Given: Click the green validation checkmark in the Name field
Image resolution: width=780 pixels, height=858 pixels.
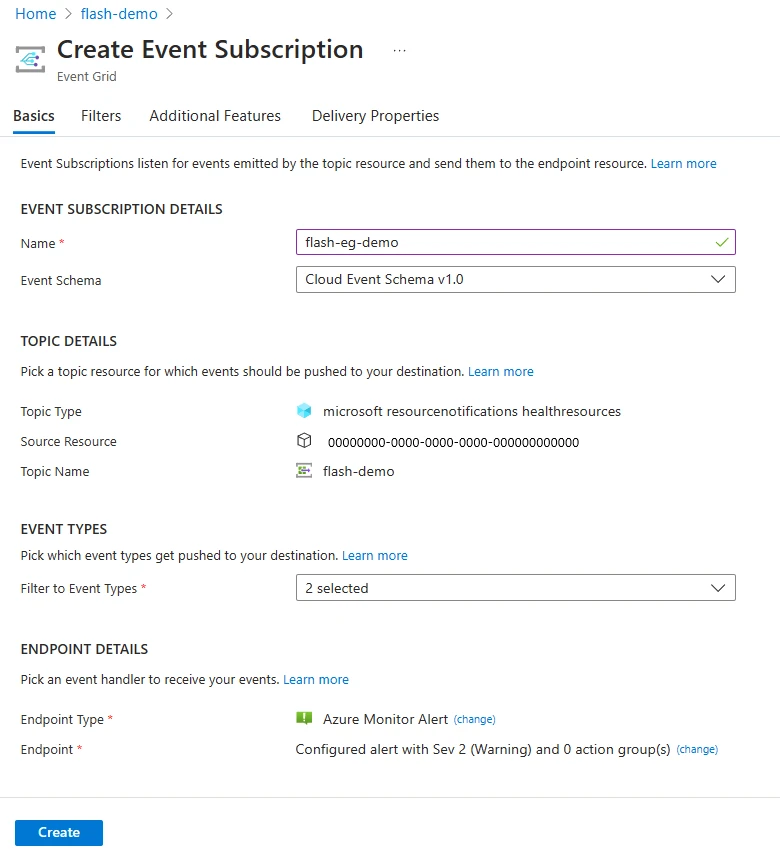Looking at the screenshot, I should [x=722, y=242].
